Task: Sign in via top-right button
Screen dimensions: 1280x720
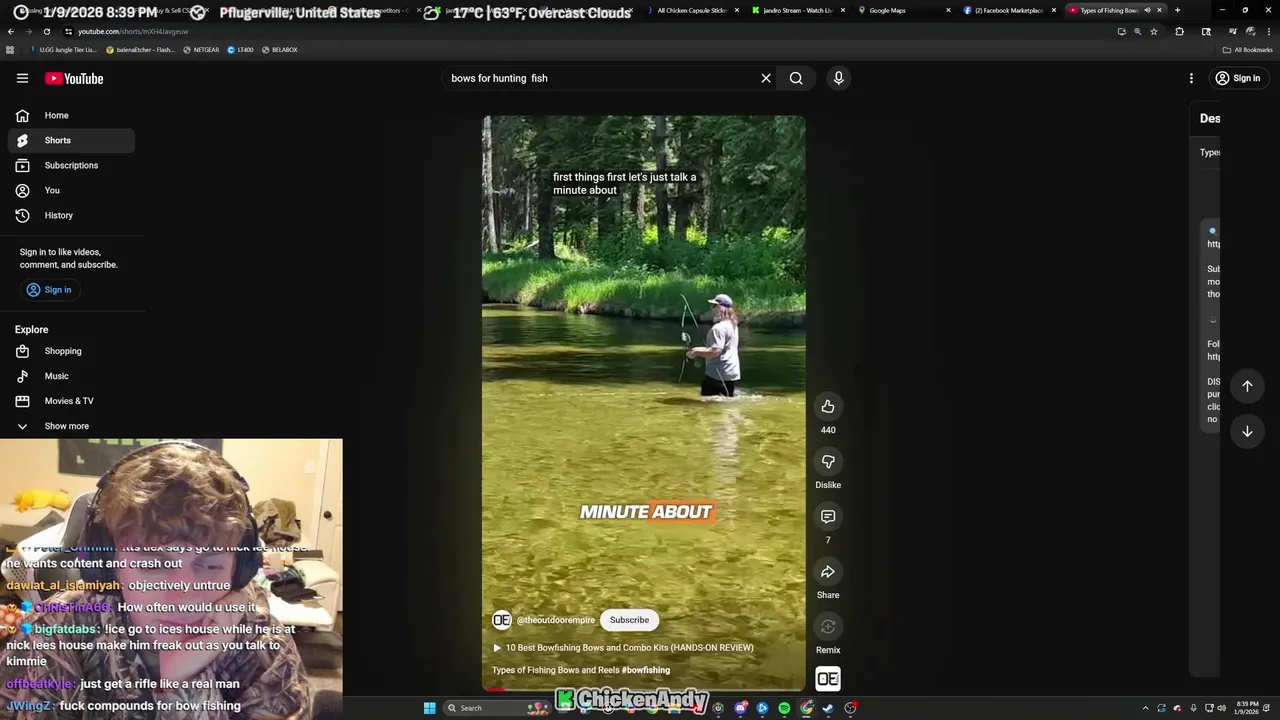Action: [x=1237, y=78]
